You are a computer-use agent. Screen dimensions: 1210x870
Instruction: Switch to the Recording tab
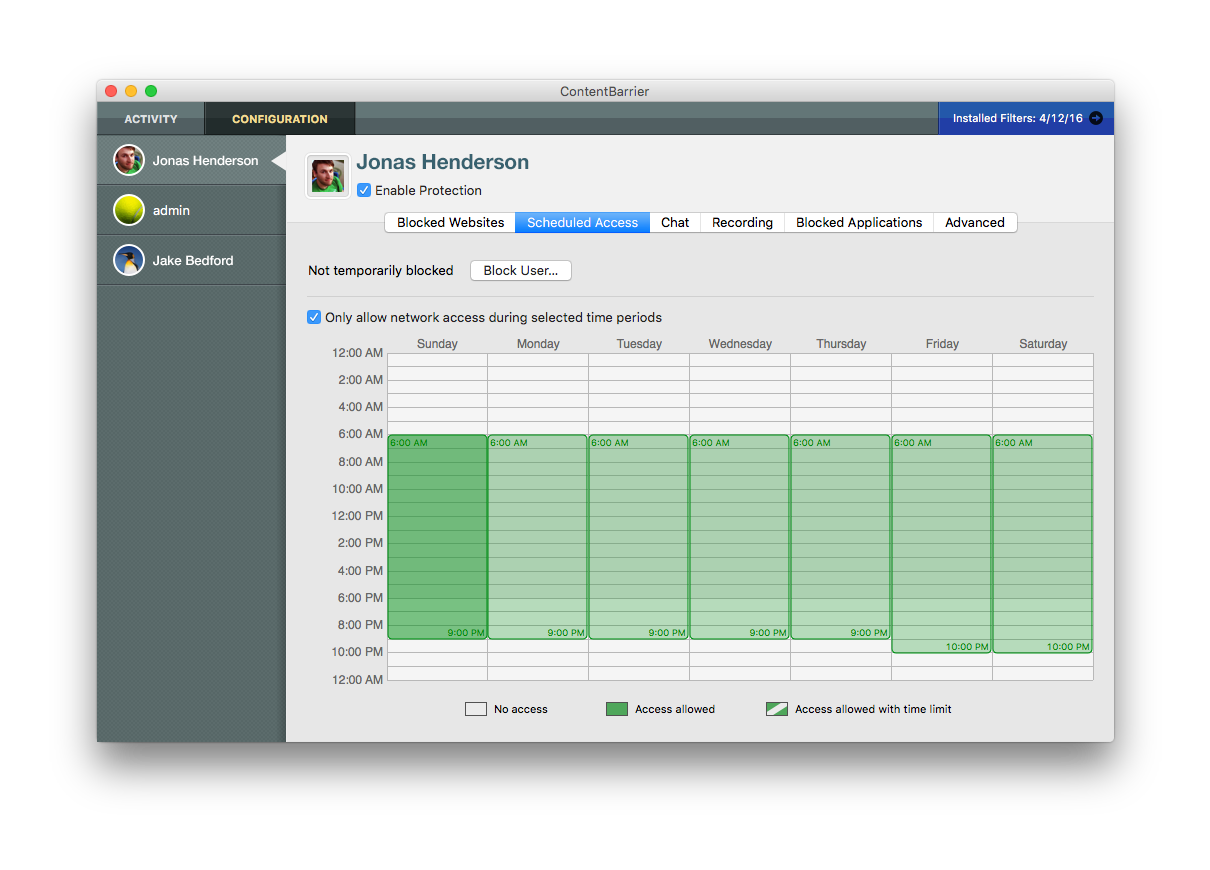[x=742, y=222]
